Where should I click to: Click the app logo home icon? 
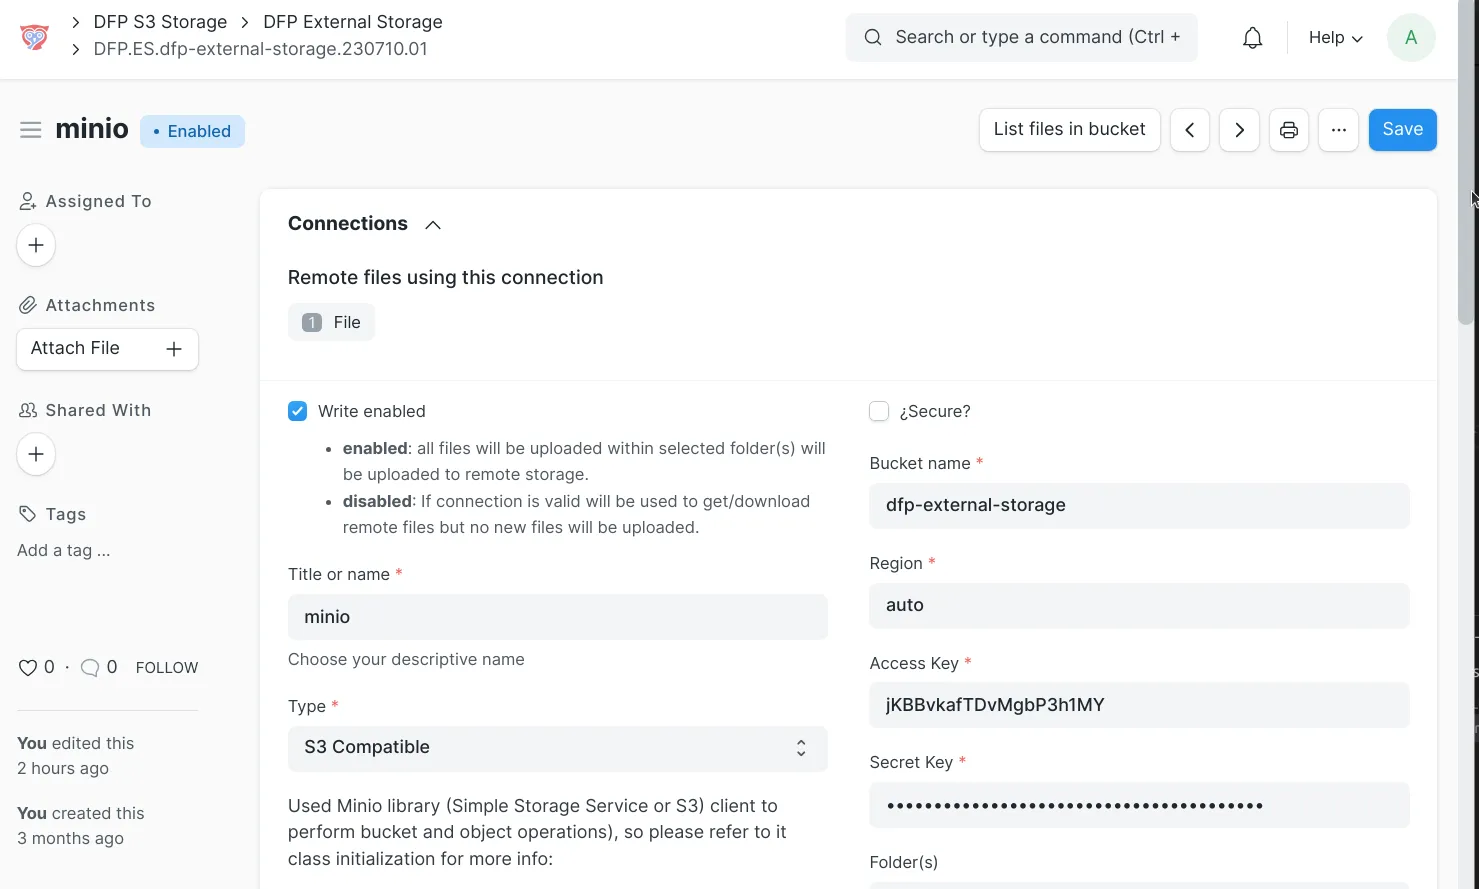[34, 37]
